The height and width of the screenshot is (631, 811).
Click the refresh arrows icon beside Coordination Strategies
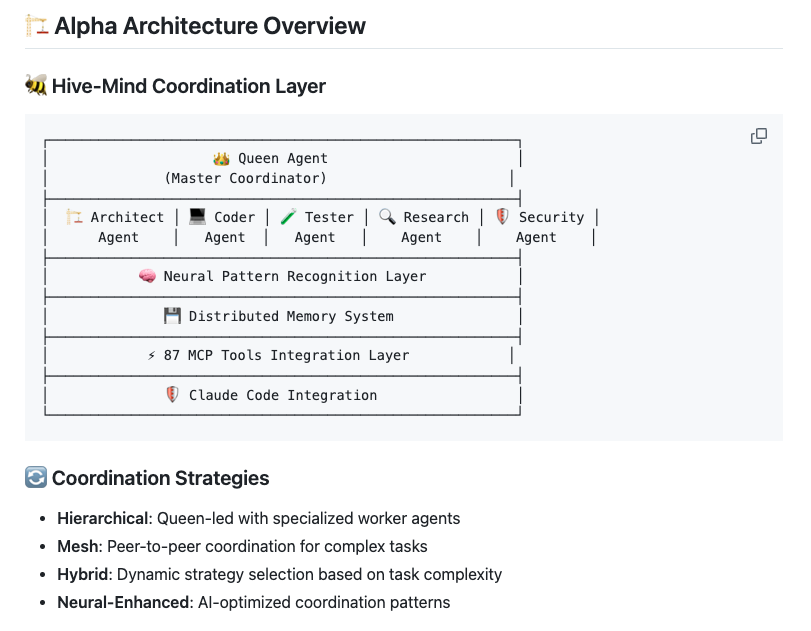point(36,478)
